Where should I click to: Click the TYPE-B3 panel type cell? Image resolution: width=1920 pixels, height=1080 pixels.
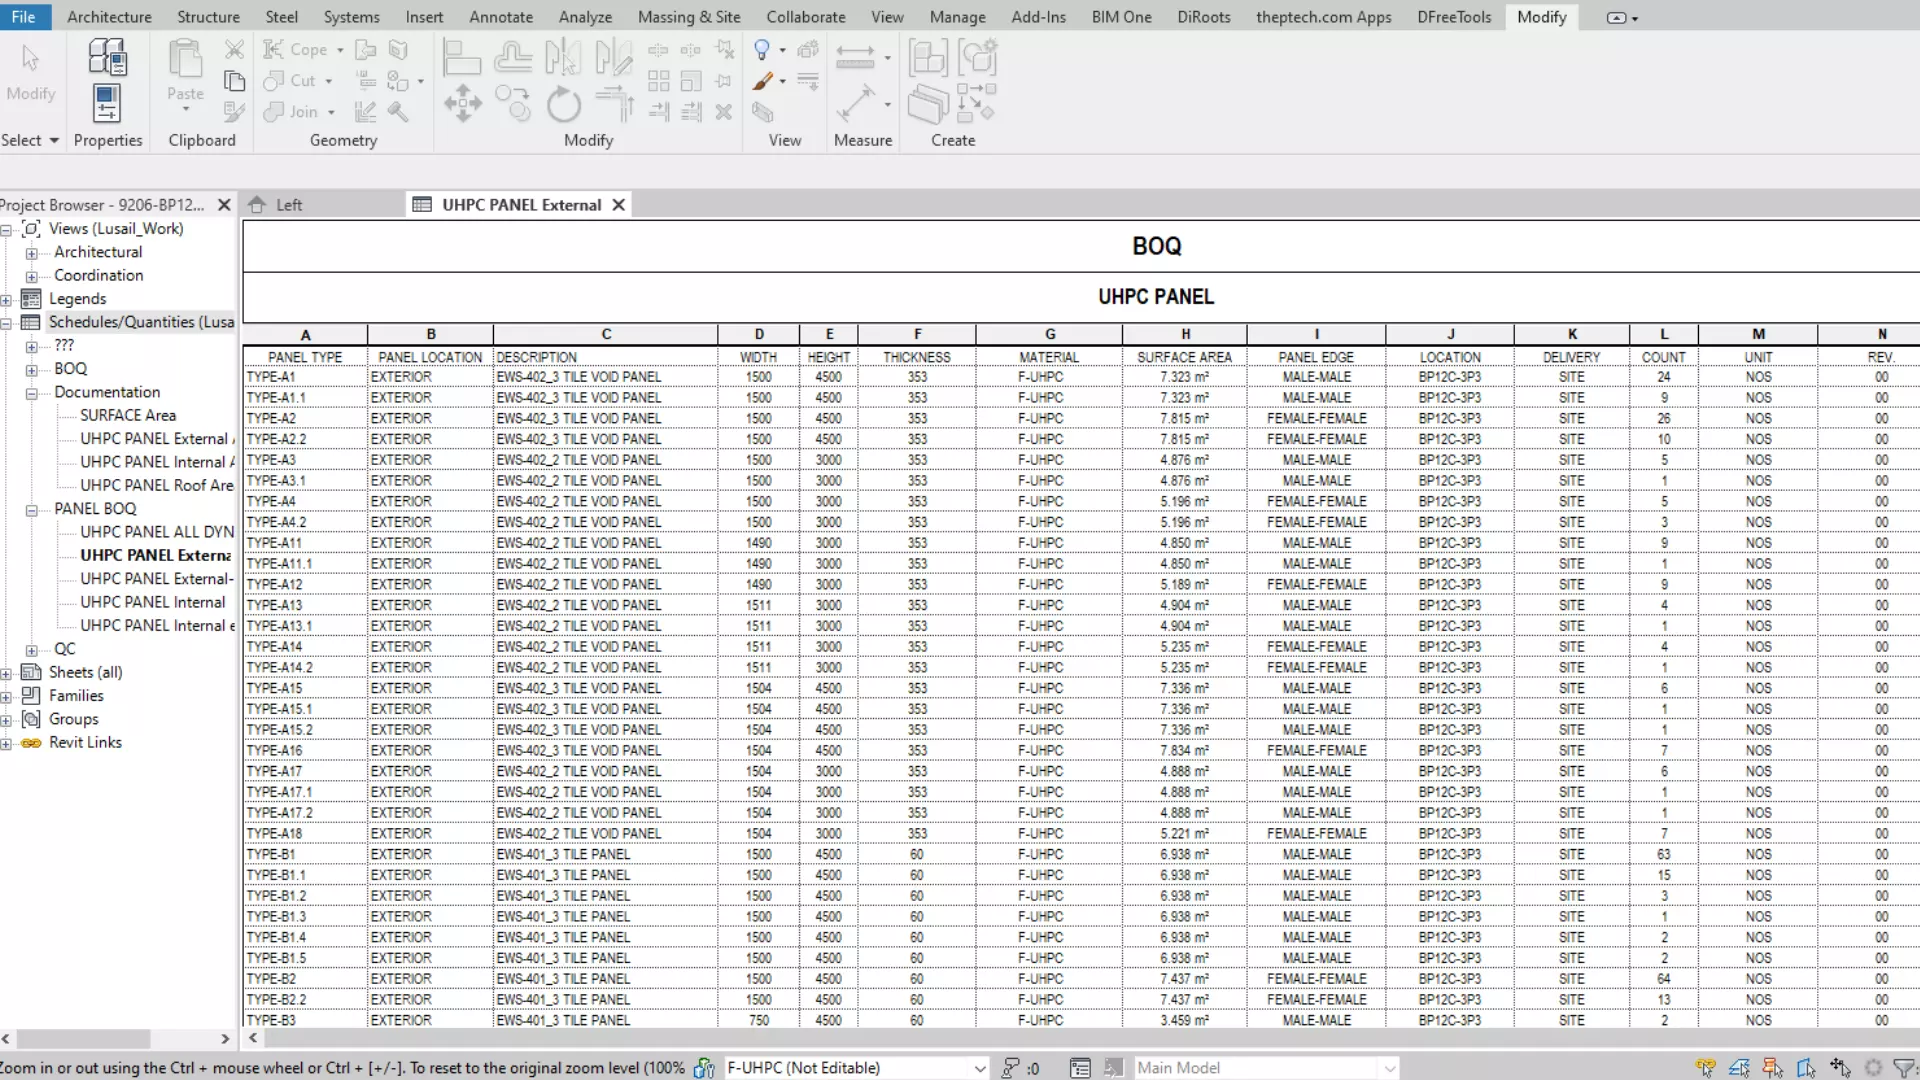point(305,1020)
